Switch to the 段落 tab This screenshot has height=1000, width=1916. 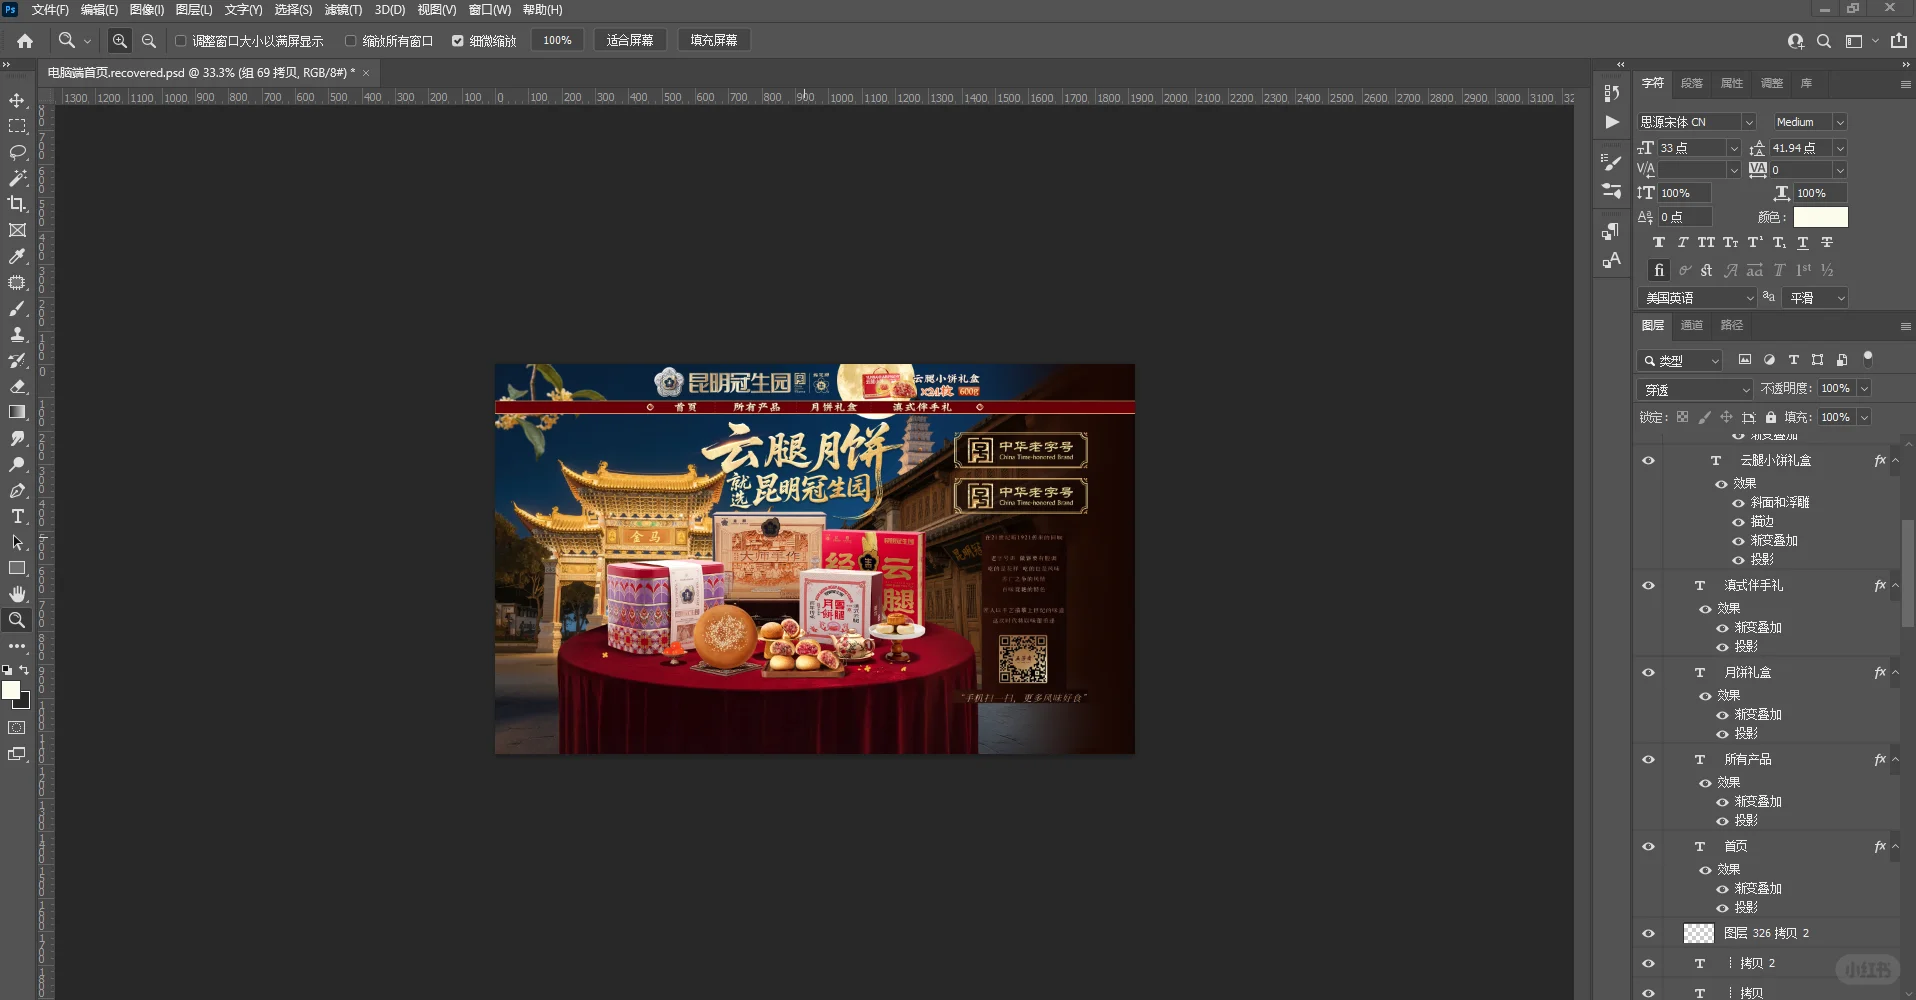[x=1692, y=83]
